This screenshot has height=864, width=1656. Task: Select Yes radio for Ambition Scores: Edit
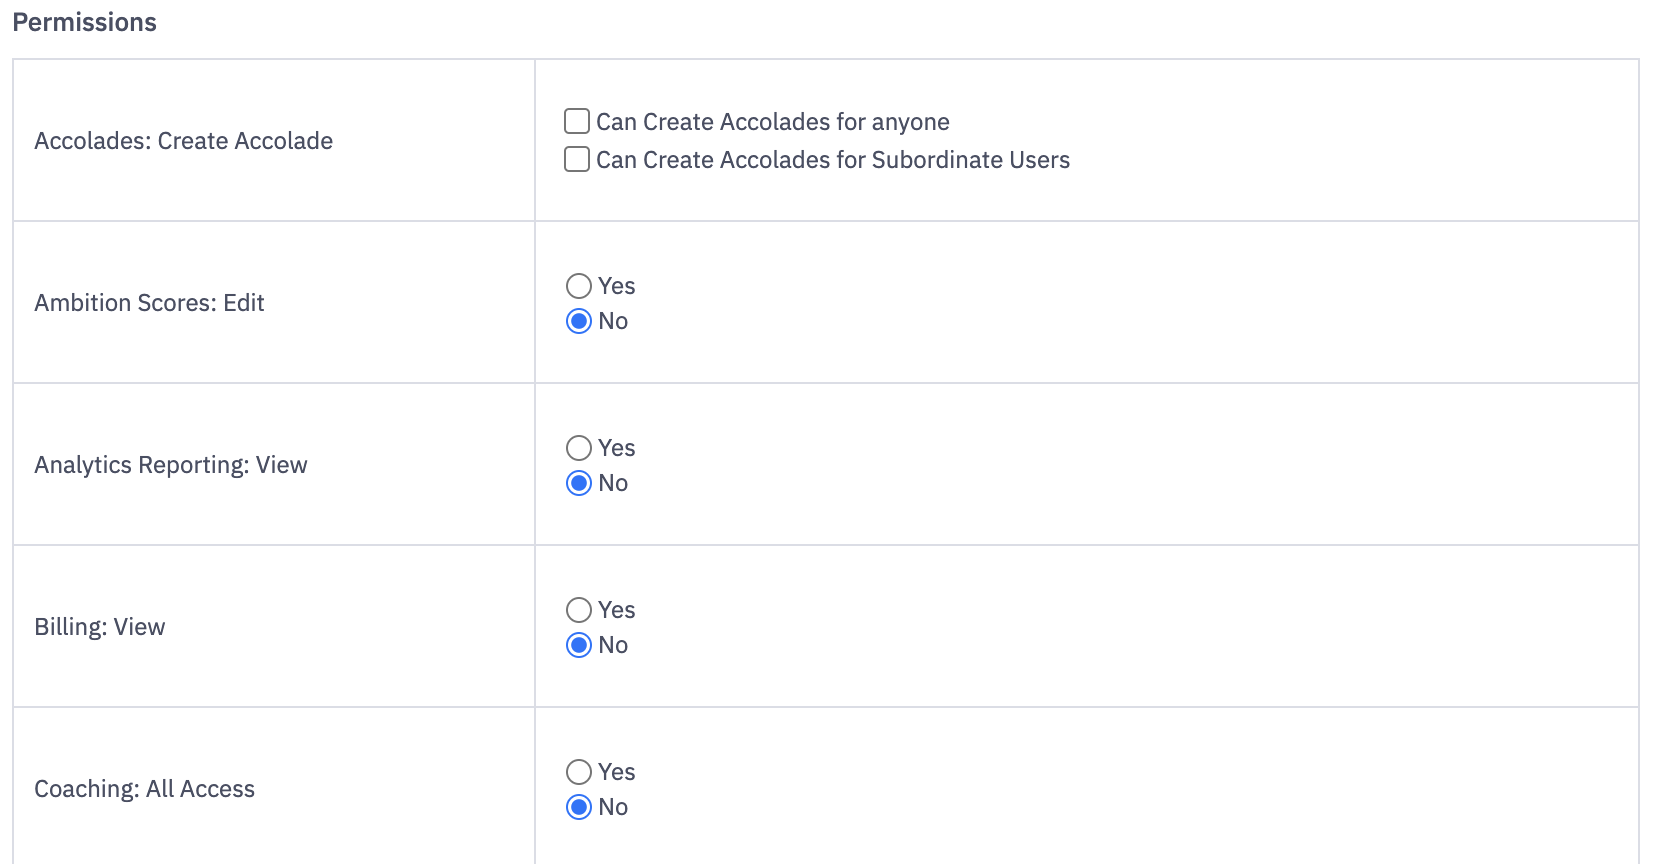pyautogui.click(x=579, y=286)
